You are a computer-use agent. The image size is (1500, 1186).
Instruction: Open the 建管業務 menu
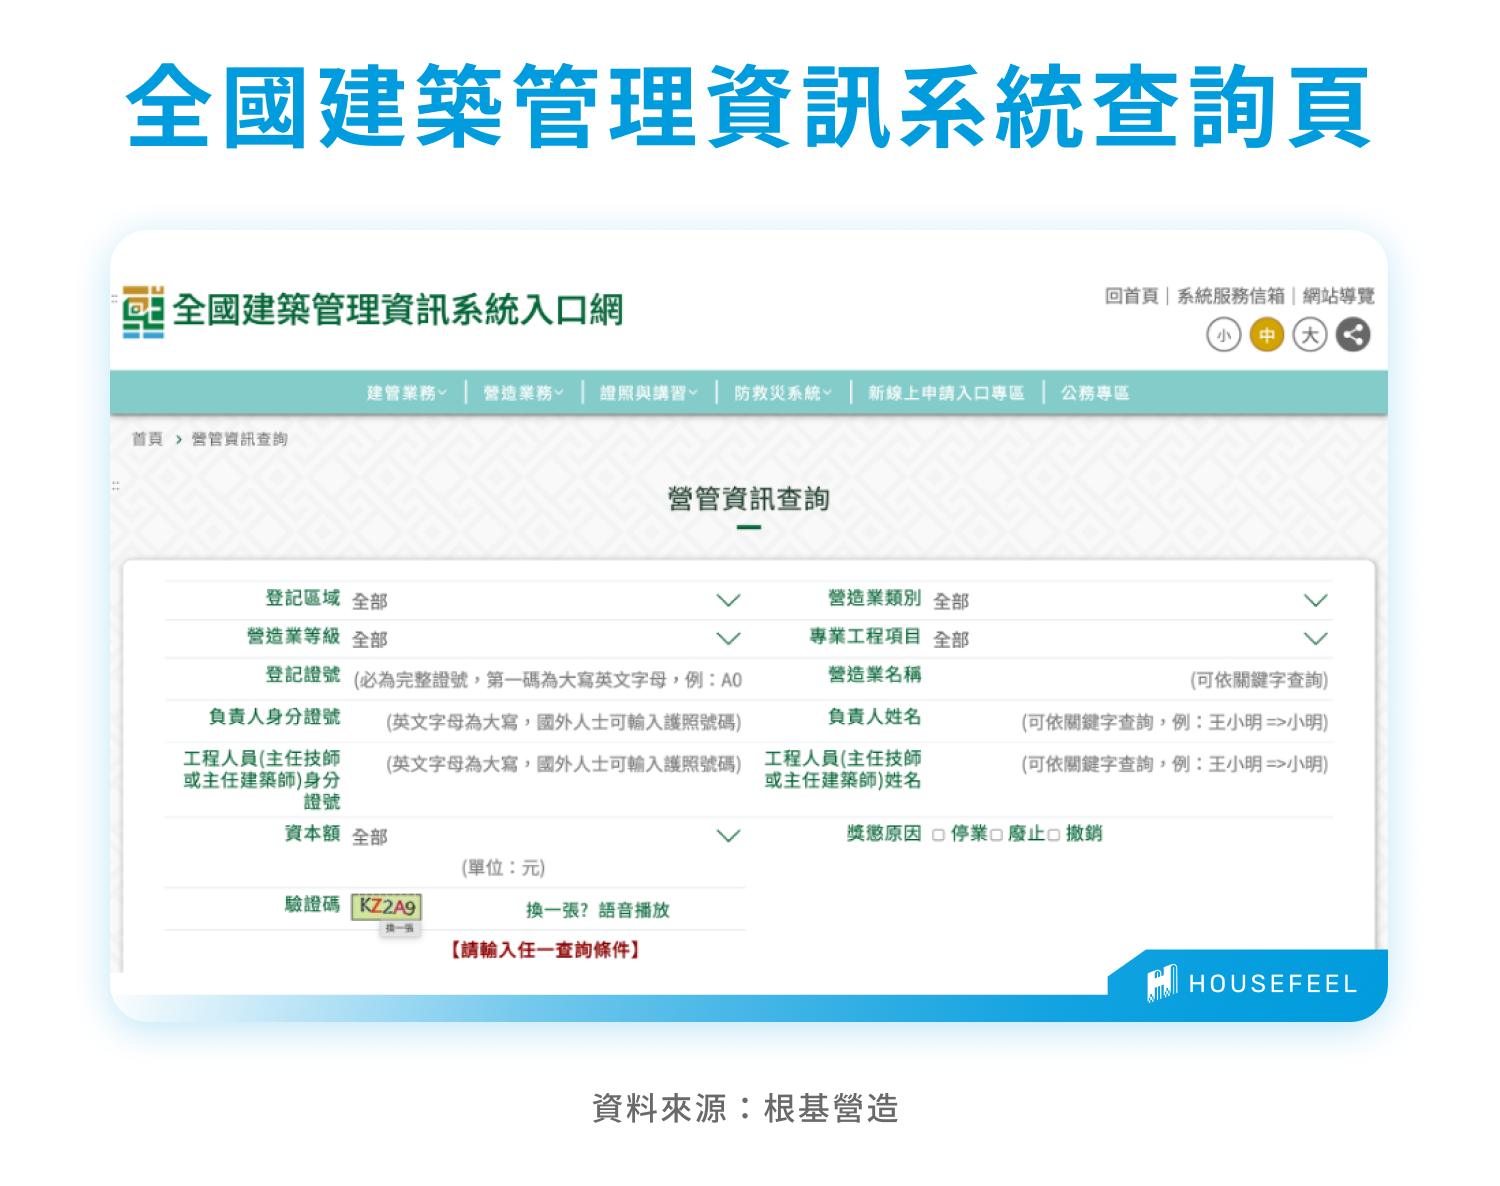(x=407, y=393)
